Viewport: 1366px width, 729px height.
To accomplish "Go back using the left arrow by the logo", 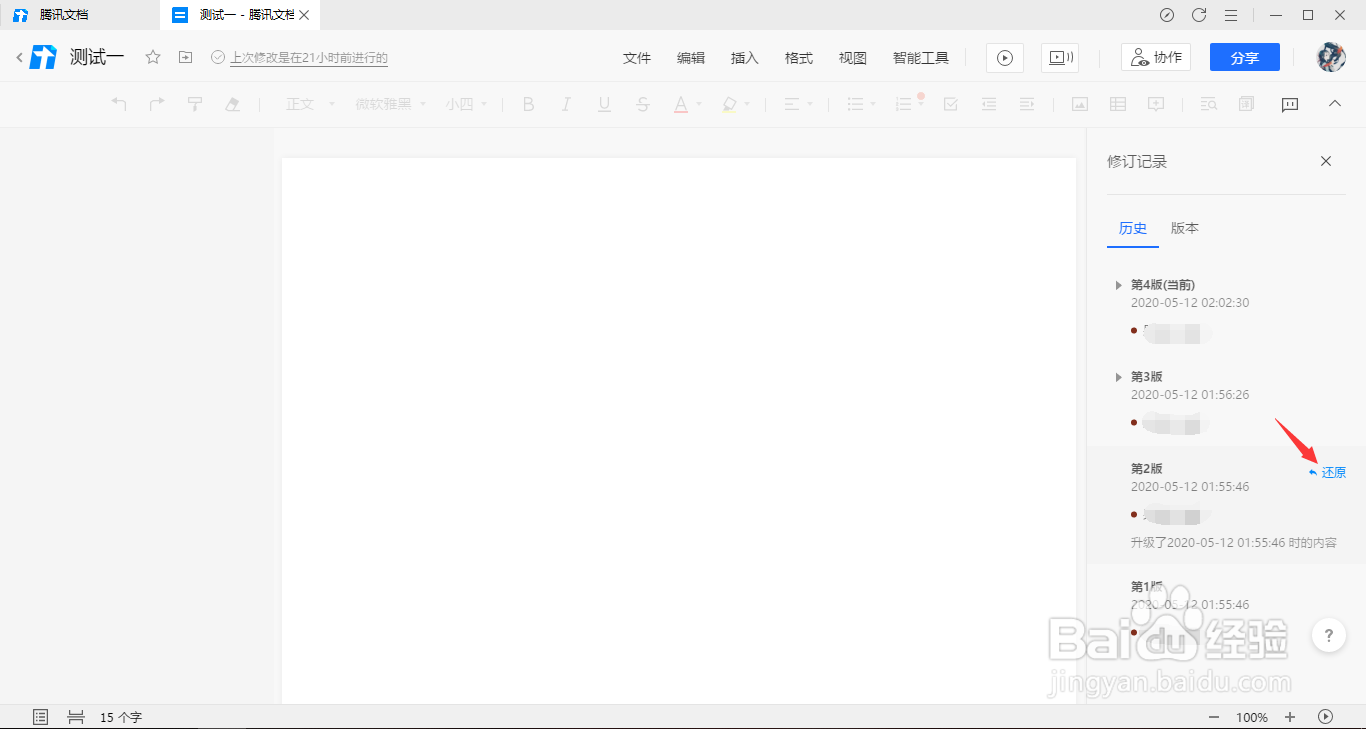I will coord(19,58).
